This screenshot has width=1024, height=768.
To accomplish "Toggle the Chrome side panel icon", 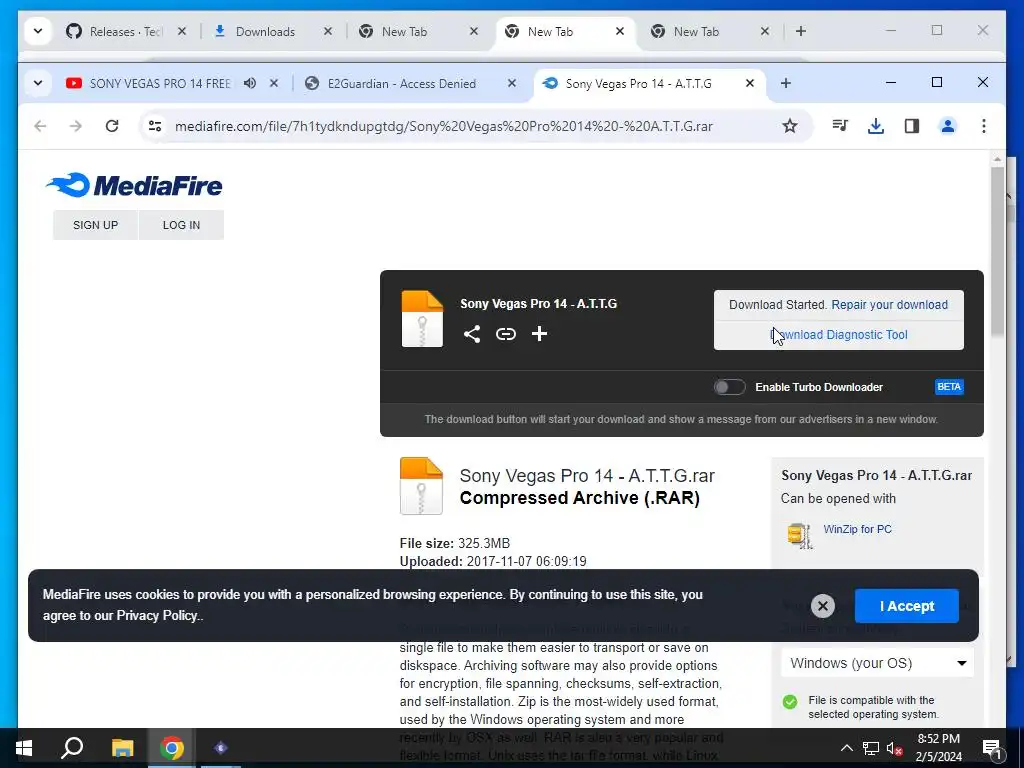I will click(x=912, y=126).
